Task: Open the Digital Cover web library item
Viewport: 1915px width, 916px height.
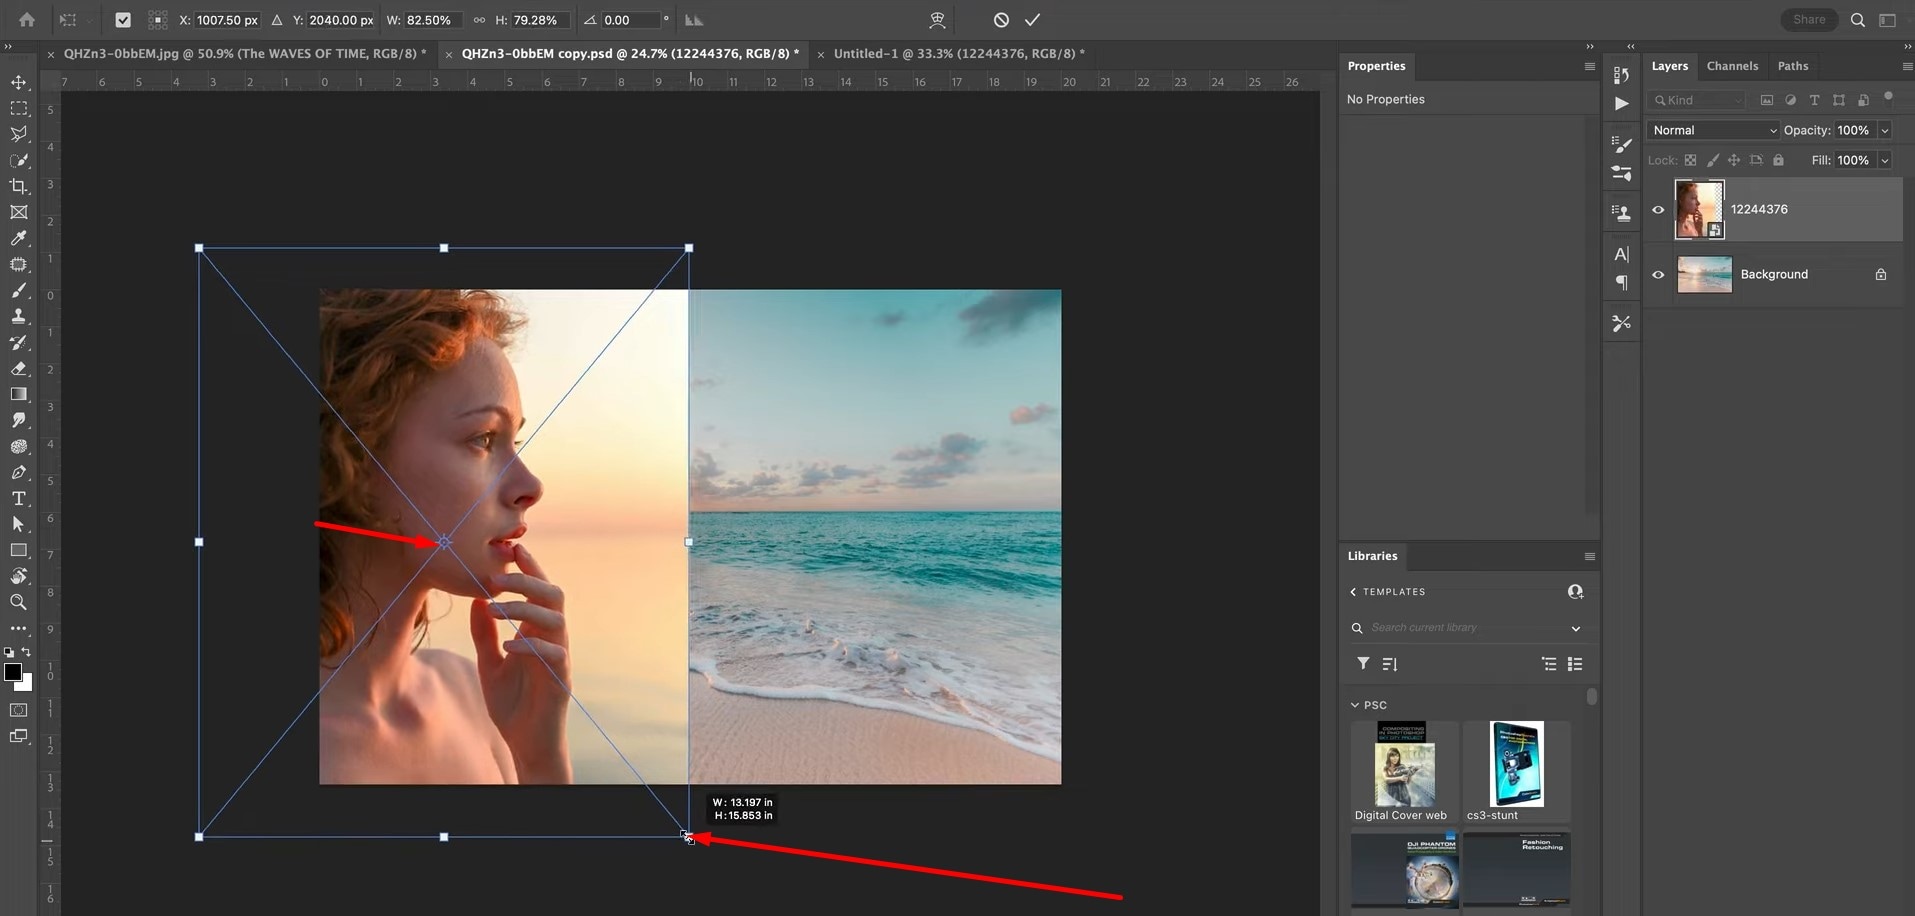Action: (1404, 771)
